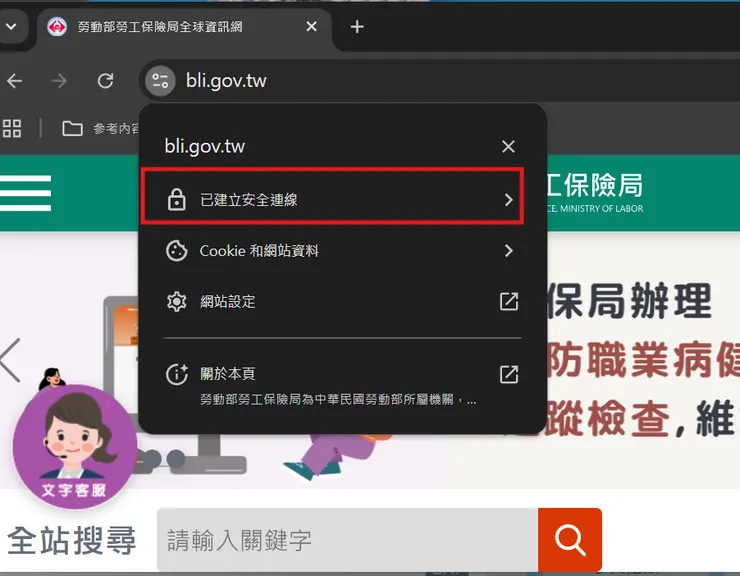Click the 請輸入關鍵字 search field
Image resolution: width=740 pixels, height=576 pixels.
347,540
